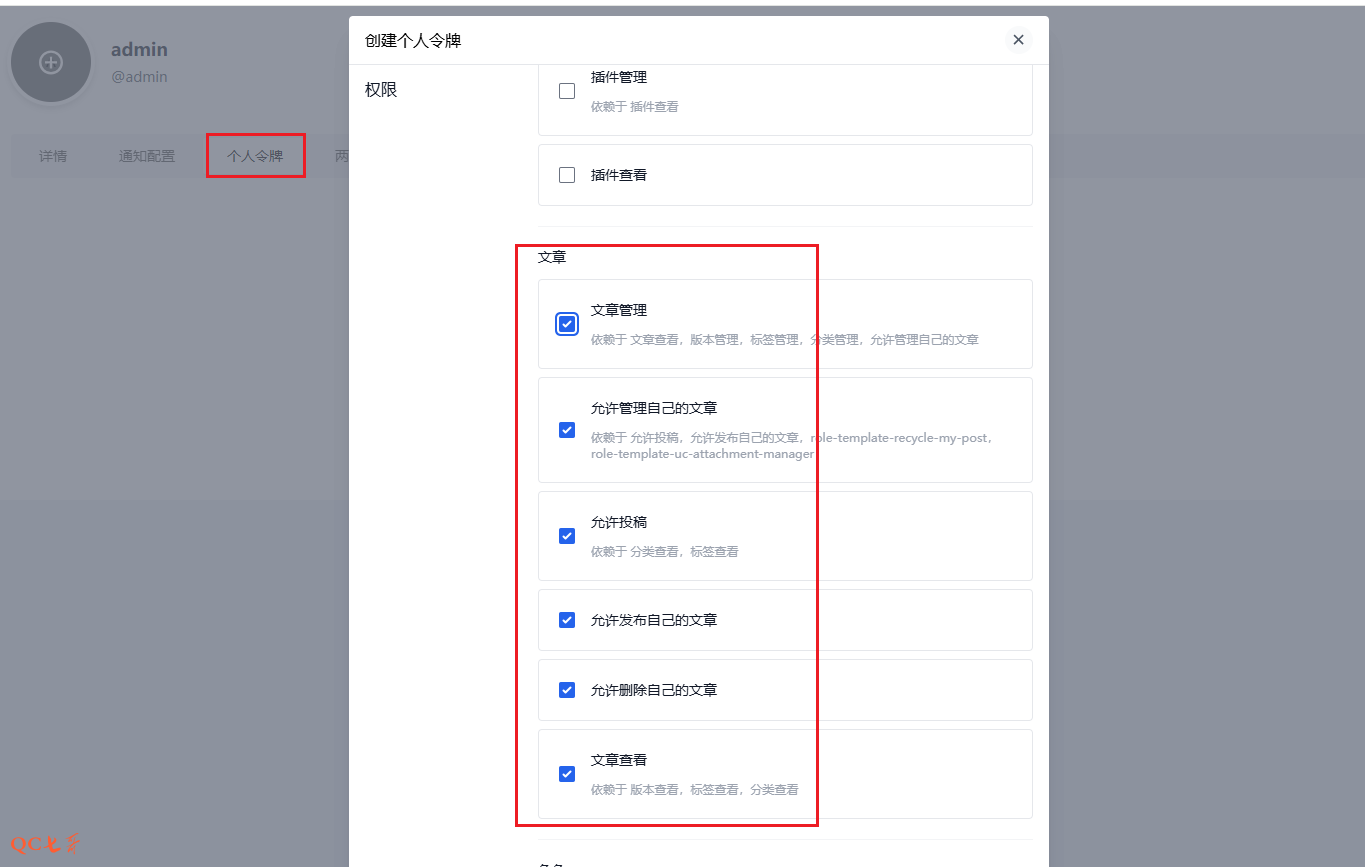Open the partially hidden tab after 个人令牌
This screenshot has height=867, width=1365.
pyautogui.click(x=340, y=156)
